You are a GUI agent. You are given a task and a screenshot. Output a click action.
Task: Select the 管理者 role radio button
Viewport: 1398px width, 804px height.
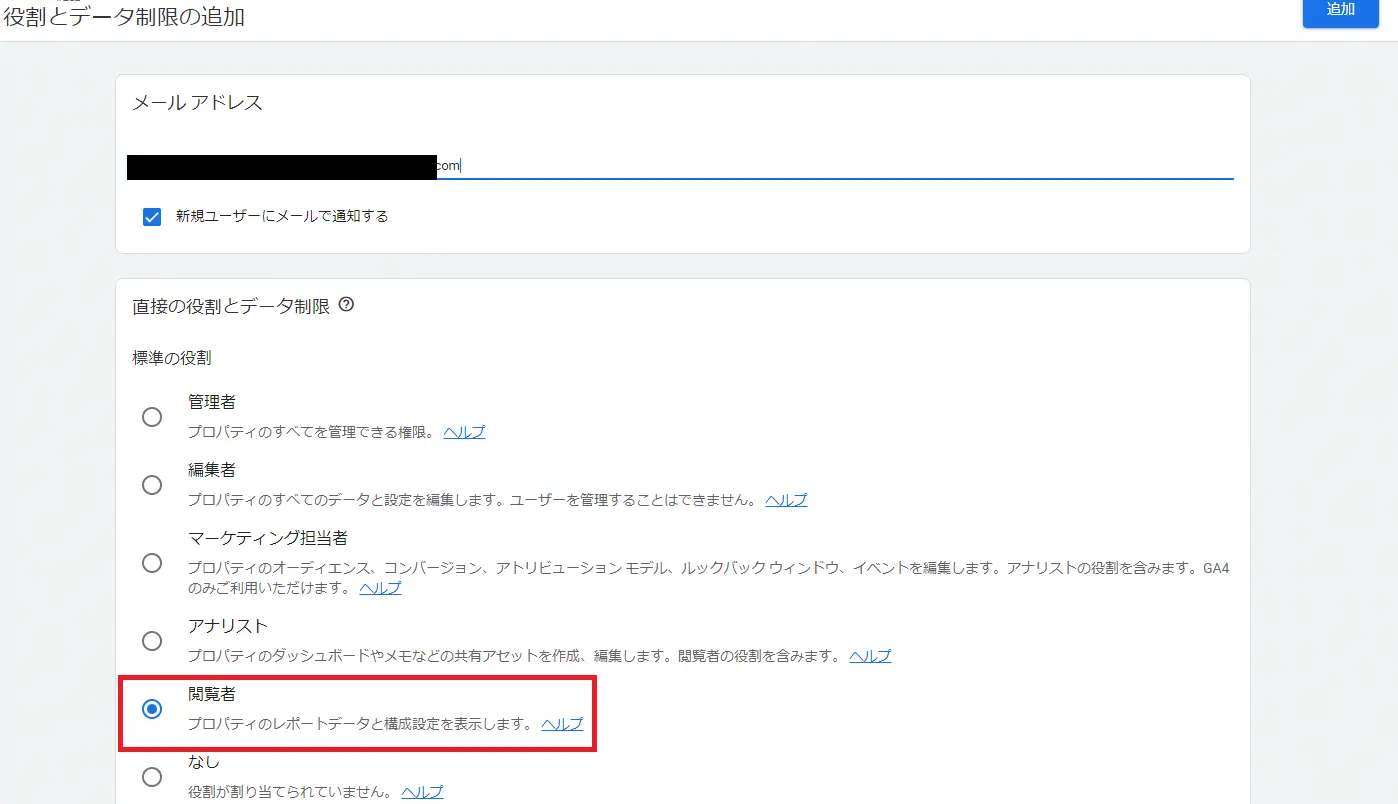point(151,416)
